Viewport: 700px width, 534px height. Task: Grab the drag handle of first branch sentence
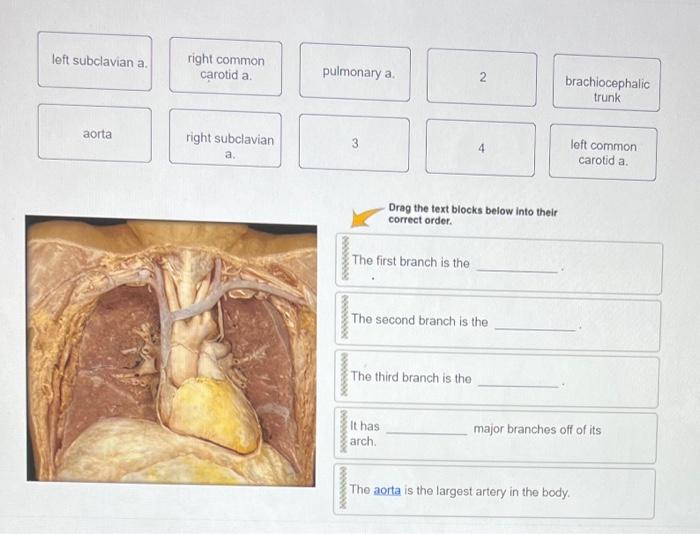(x=345, y=258)
